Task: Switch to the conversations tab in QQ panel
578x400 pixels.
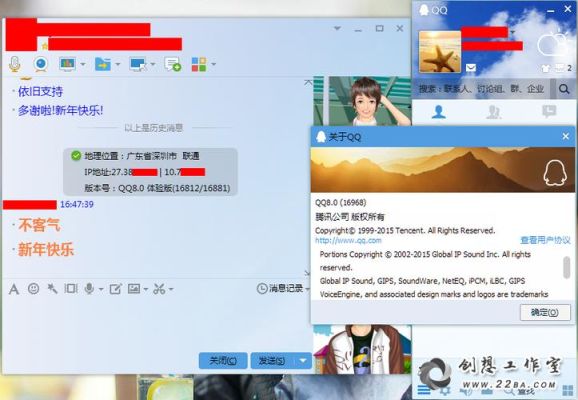Action: coord(549,111)
